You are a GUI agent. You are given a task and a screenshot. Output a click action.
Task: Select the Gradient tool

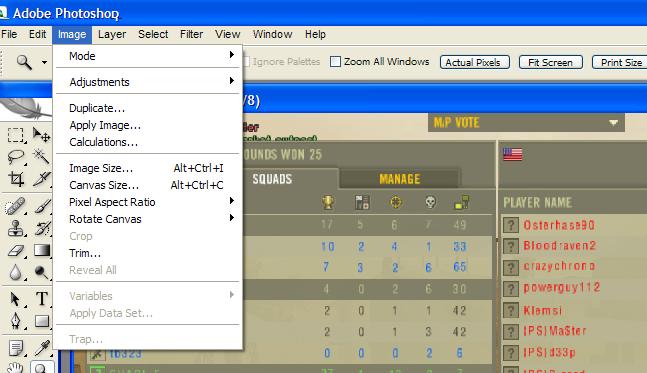pos(41,250)
